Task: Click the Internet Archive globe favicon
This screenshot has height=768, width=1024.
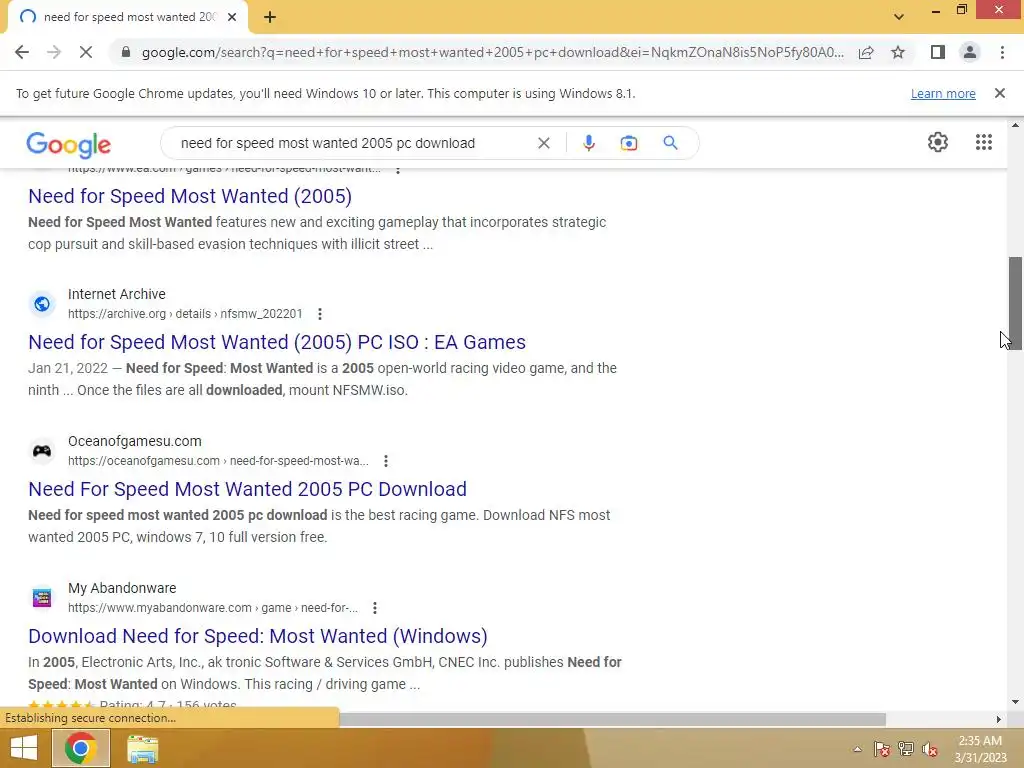Action: (42, 304)
